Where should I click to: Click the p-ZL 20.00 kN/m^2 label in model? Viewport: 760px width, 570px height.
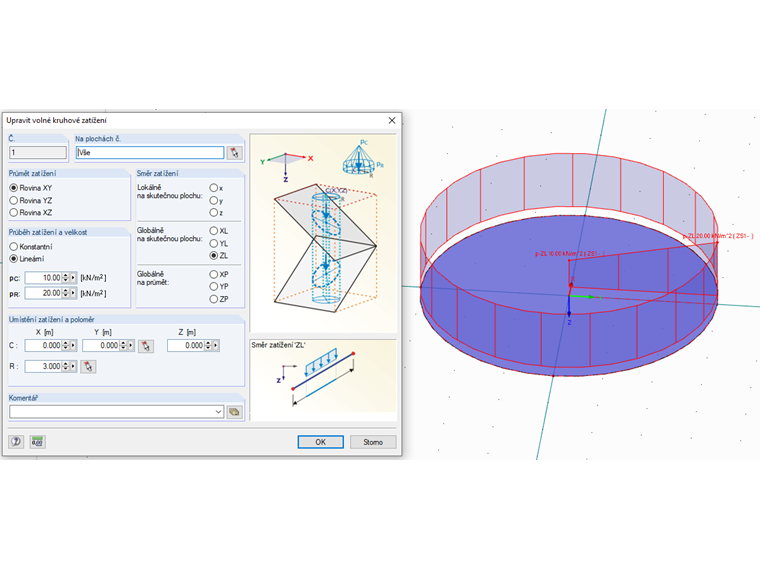click(x=718, y=236)
